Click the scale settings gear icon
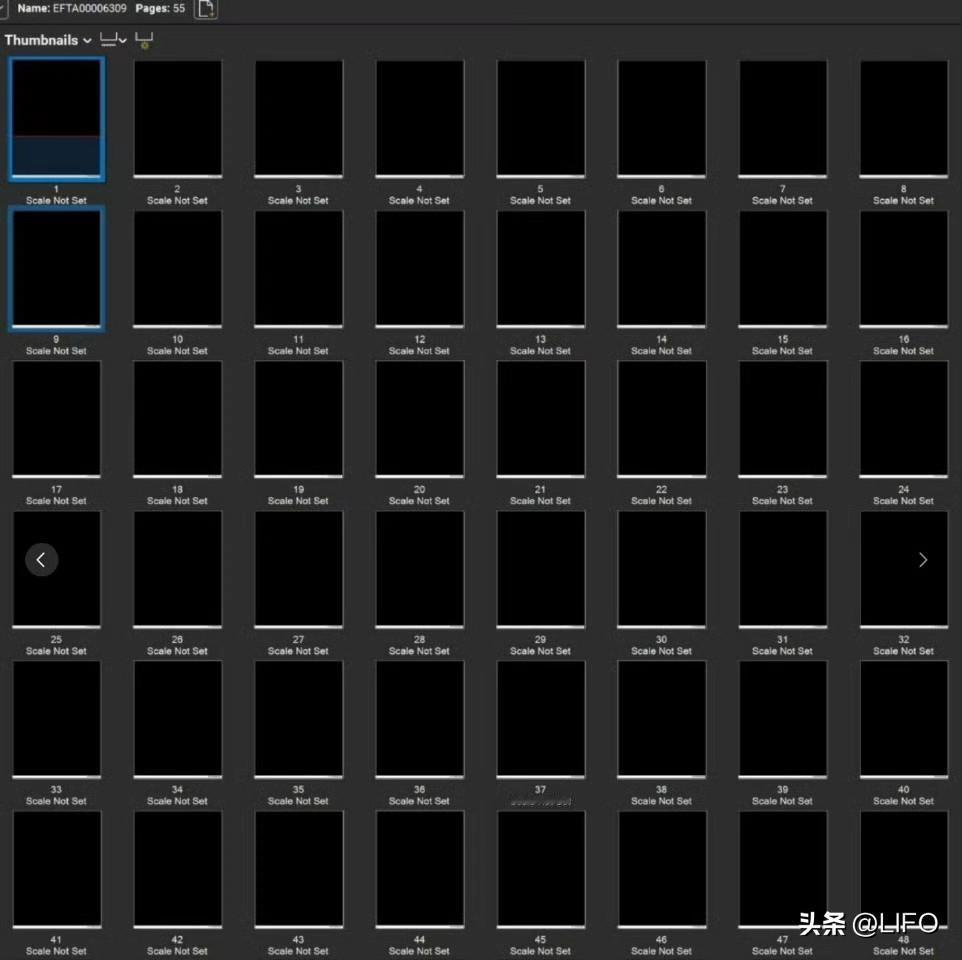The height and width of the screenshot is (960, 962). click(x=144, y=40)
